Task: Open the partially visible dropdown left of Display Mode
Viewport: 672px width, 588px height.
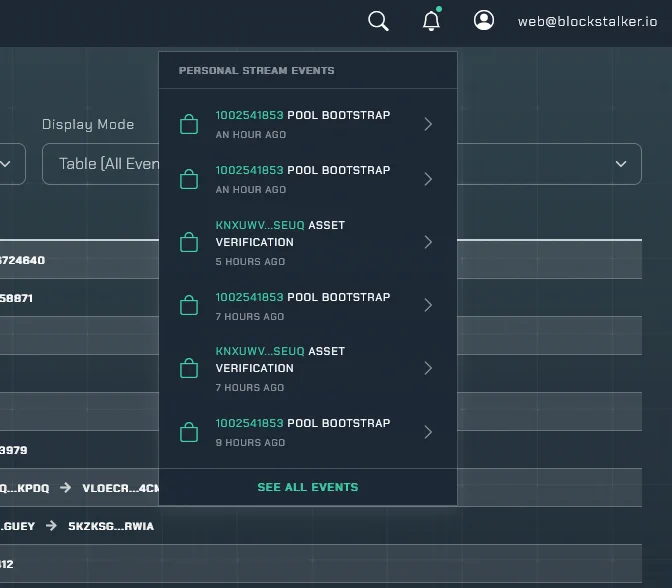Action: click(12, 164)
